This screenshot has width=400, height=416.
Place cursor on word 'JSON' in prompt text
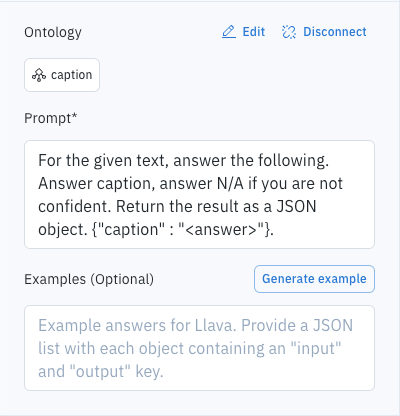pyautogui.click(x=296, y=206)
